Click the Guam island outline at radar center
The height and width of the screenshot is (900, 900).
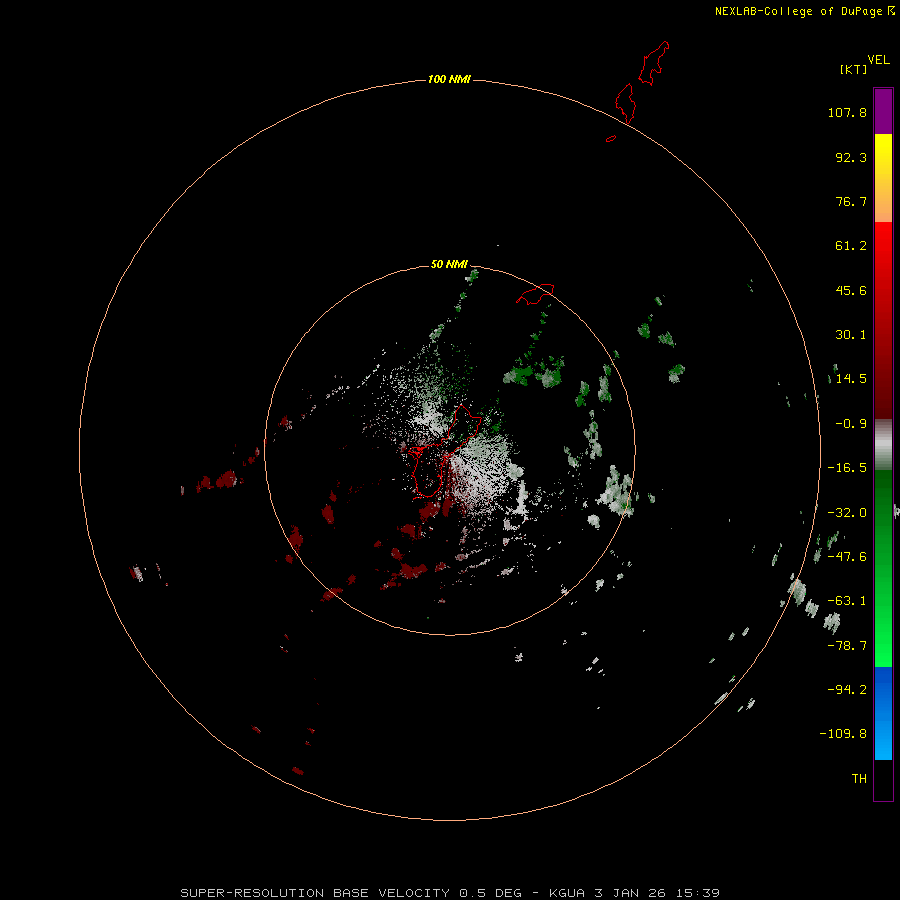click(x=443, y=452)
